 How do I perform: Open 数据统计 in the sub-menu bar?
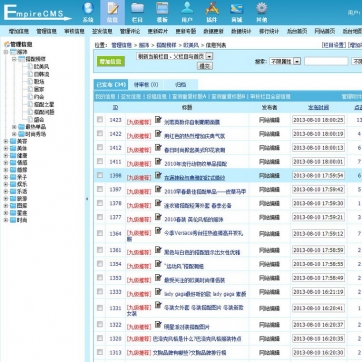241,31
